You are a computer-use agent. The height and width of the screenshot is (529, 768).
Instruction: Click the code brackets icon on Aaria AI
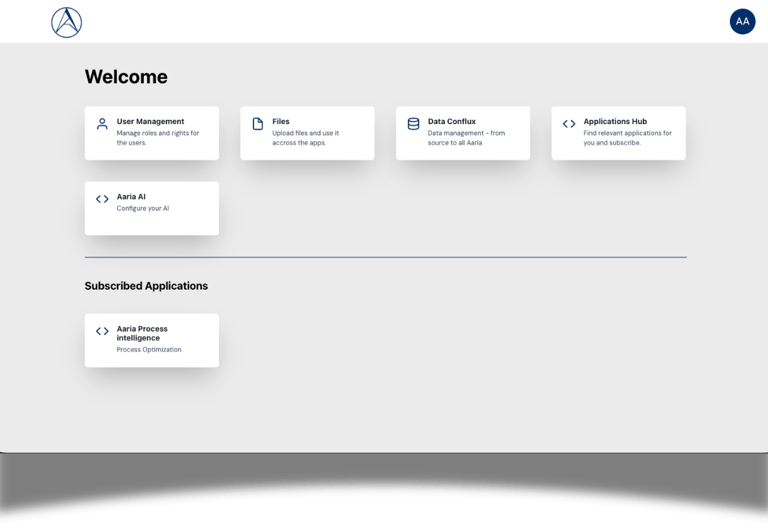point(102,199)
